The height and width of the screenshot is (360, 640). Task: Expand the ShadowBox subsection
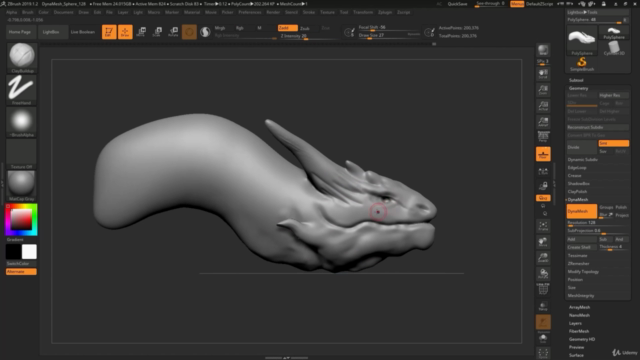(x=579, y=184)
